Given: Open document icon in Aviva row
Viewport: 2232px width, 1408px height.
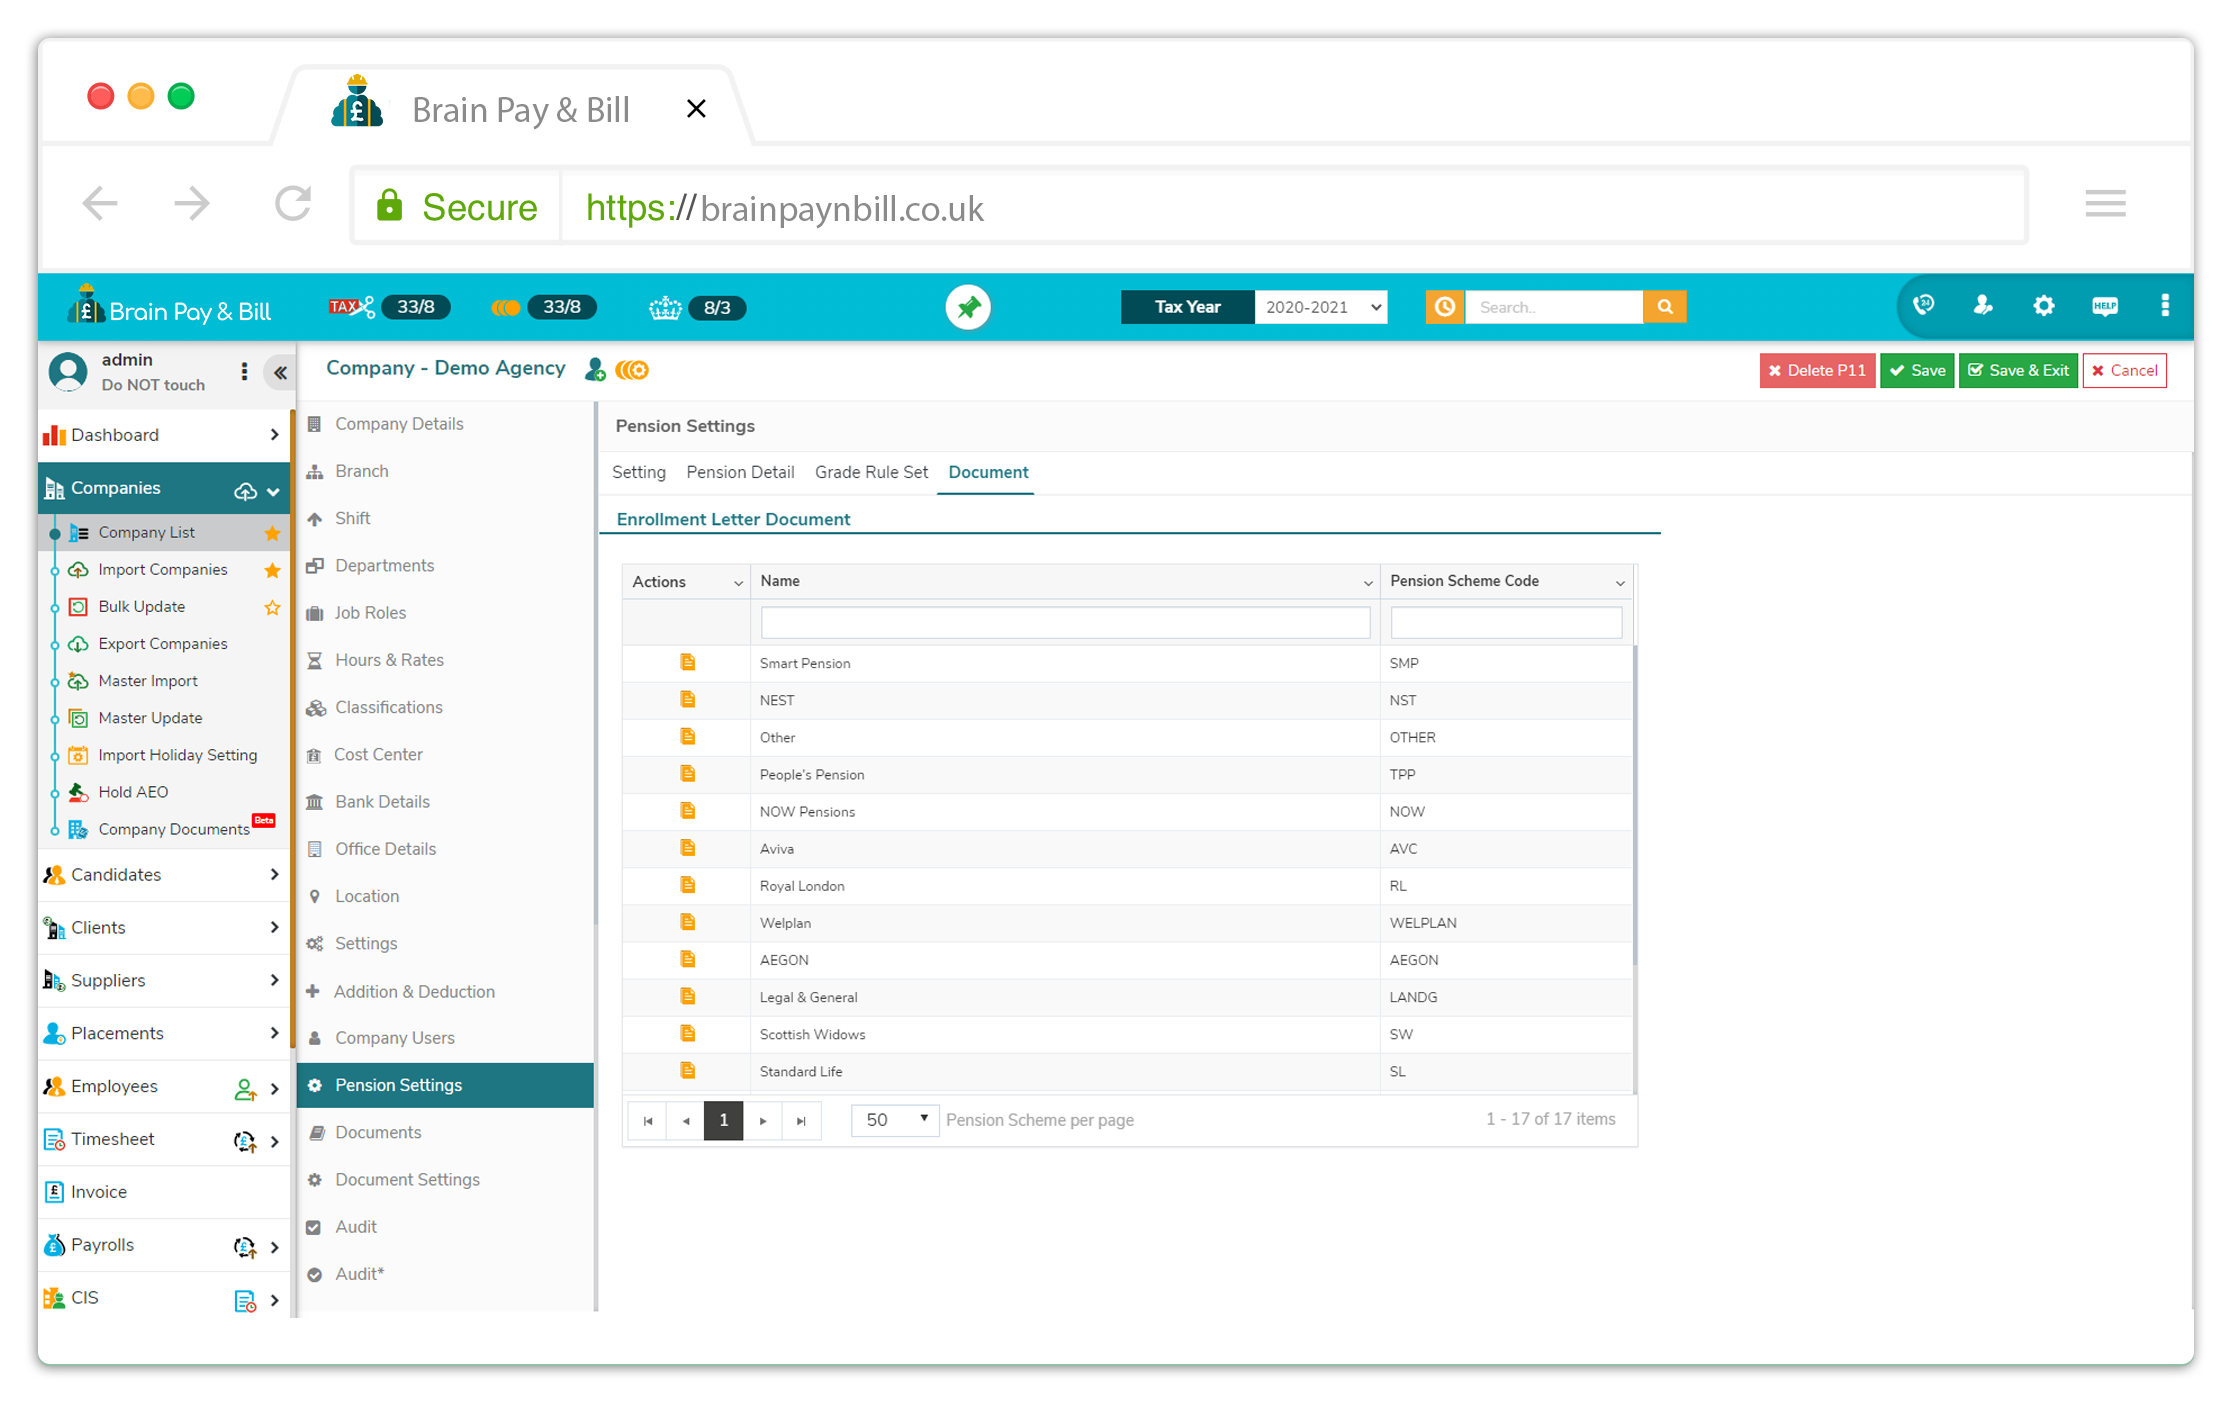Looking at the screenshot, I should pyautogui.click(x=688, y=848).
